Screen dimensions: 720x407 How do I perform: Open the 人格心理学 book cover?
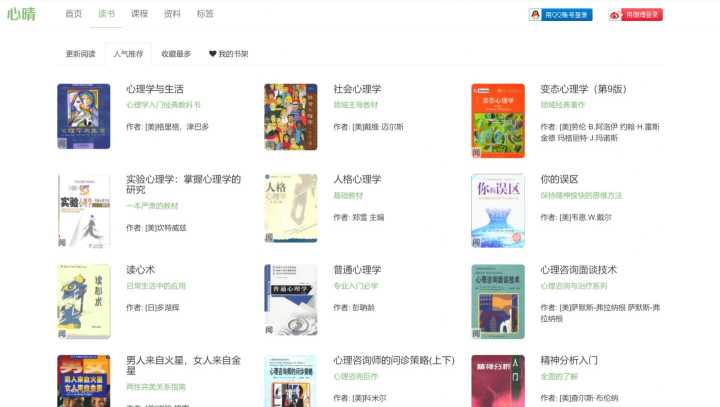coord(291,208)
